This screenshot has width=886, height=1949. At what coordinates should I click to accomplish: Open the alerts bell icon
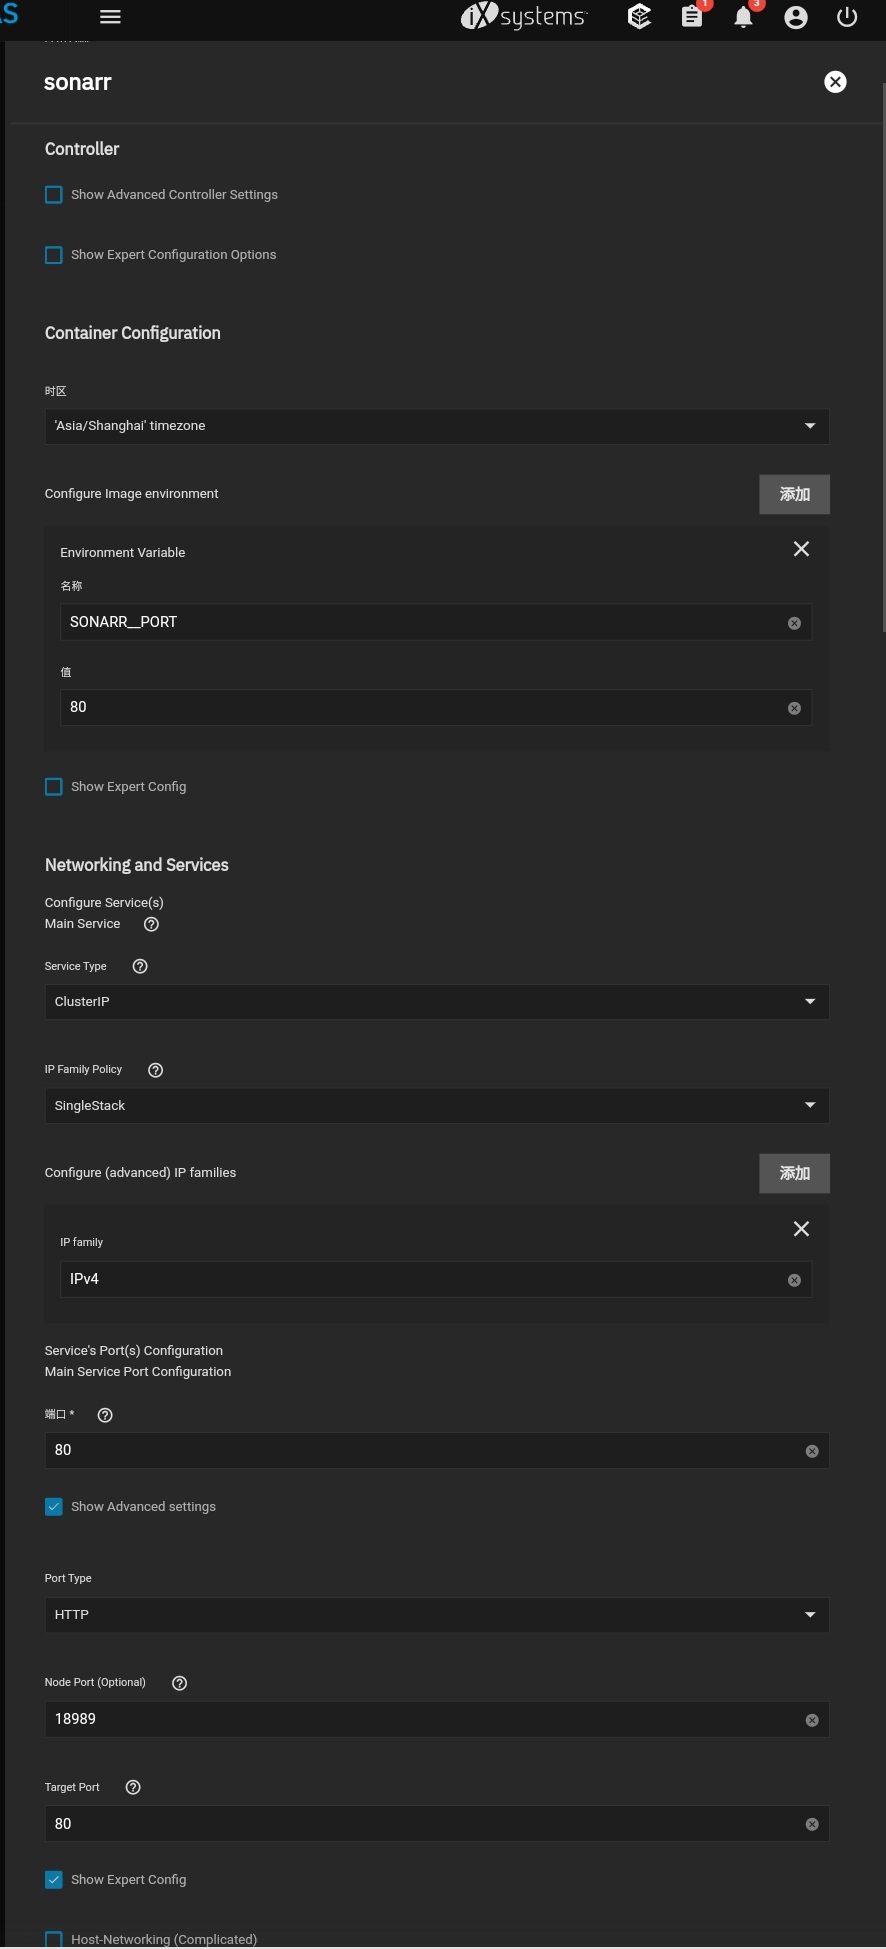coord(744,17)
